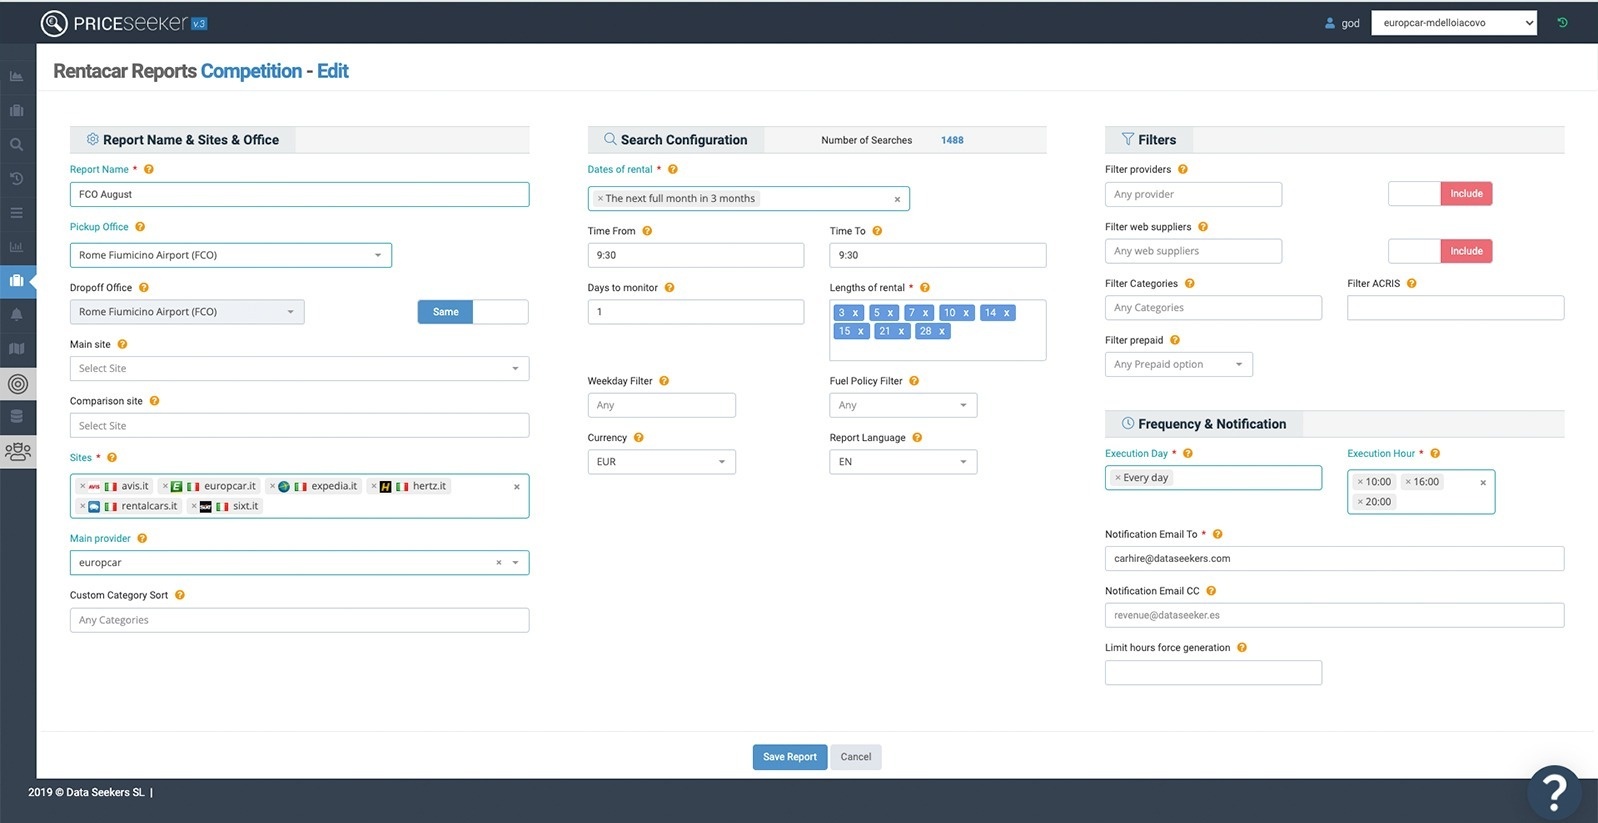Remove Every day from Execution Day
Image resolution: width=1598 pixels, height=823 pixels.
(1118, 478)
